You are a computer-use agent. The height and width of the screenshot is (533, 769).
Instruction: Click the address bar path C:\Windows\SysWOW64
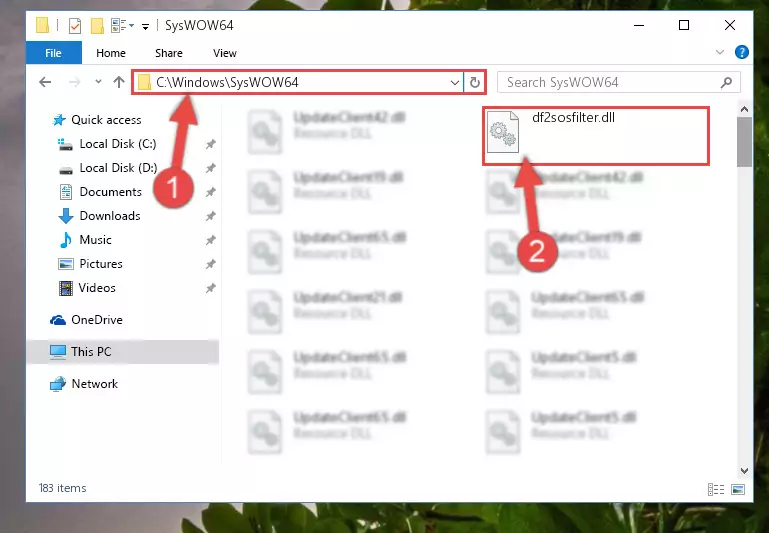[x=227, y=82]
